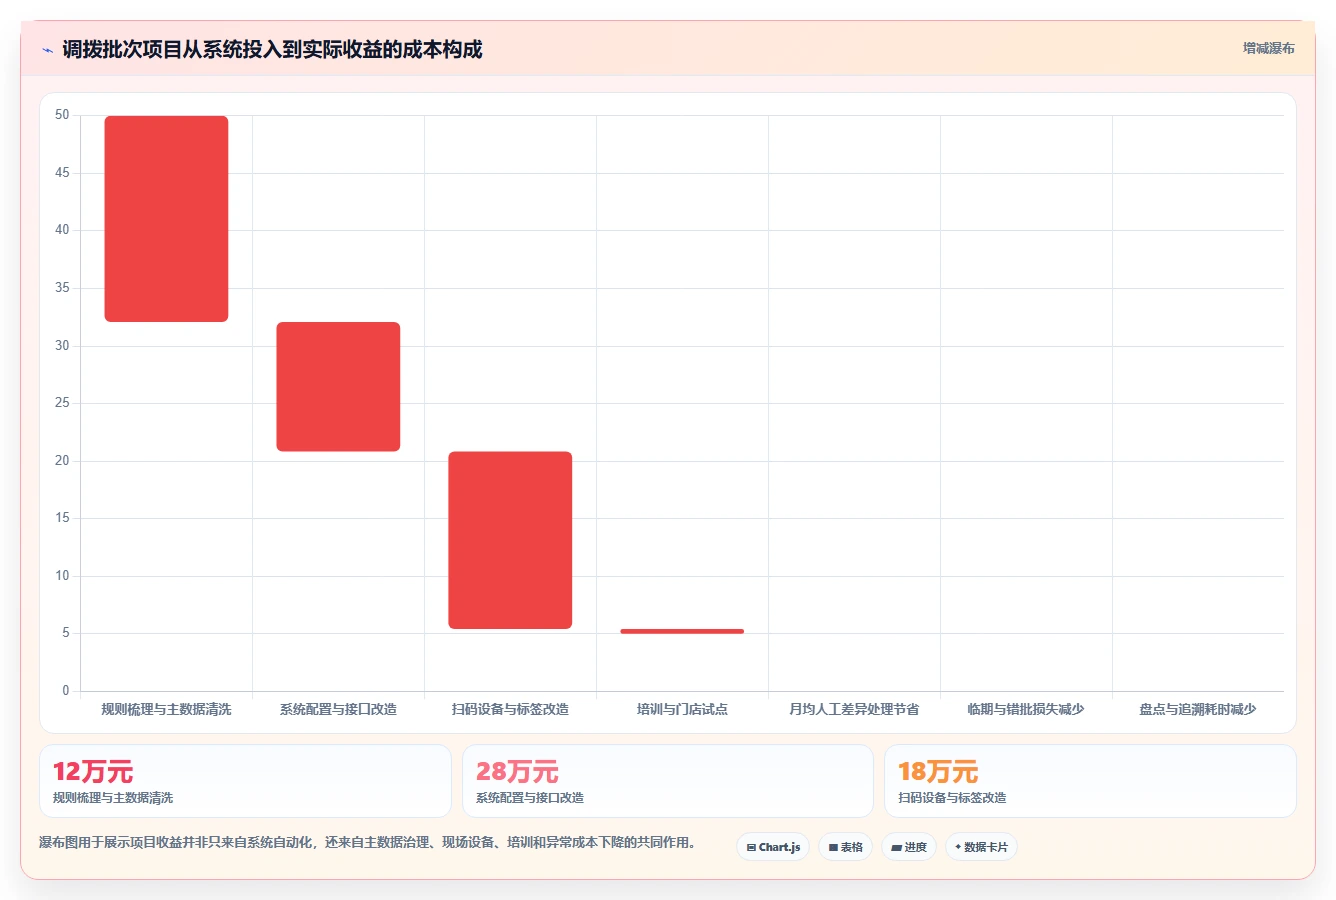The width and height of the screenshot is (1336, 900).
Task: Click x-axis label 培训与门店试点
Action: click(682, 709)
